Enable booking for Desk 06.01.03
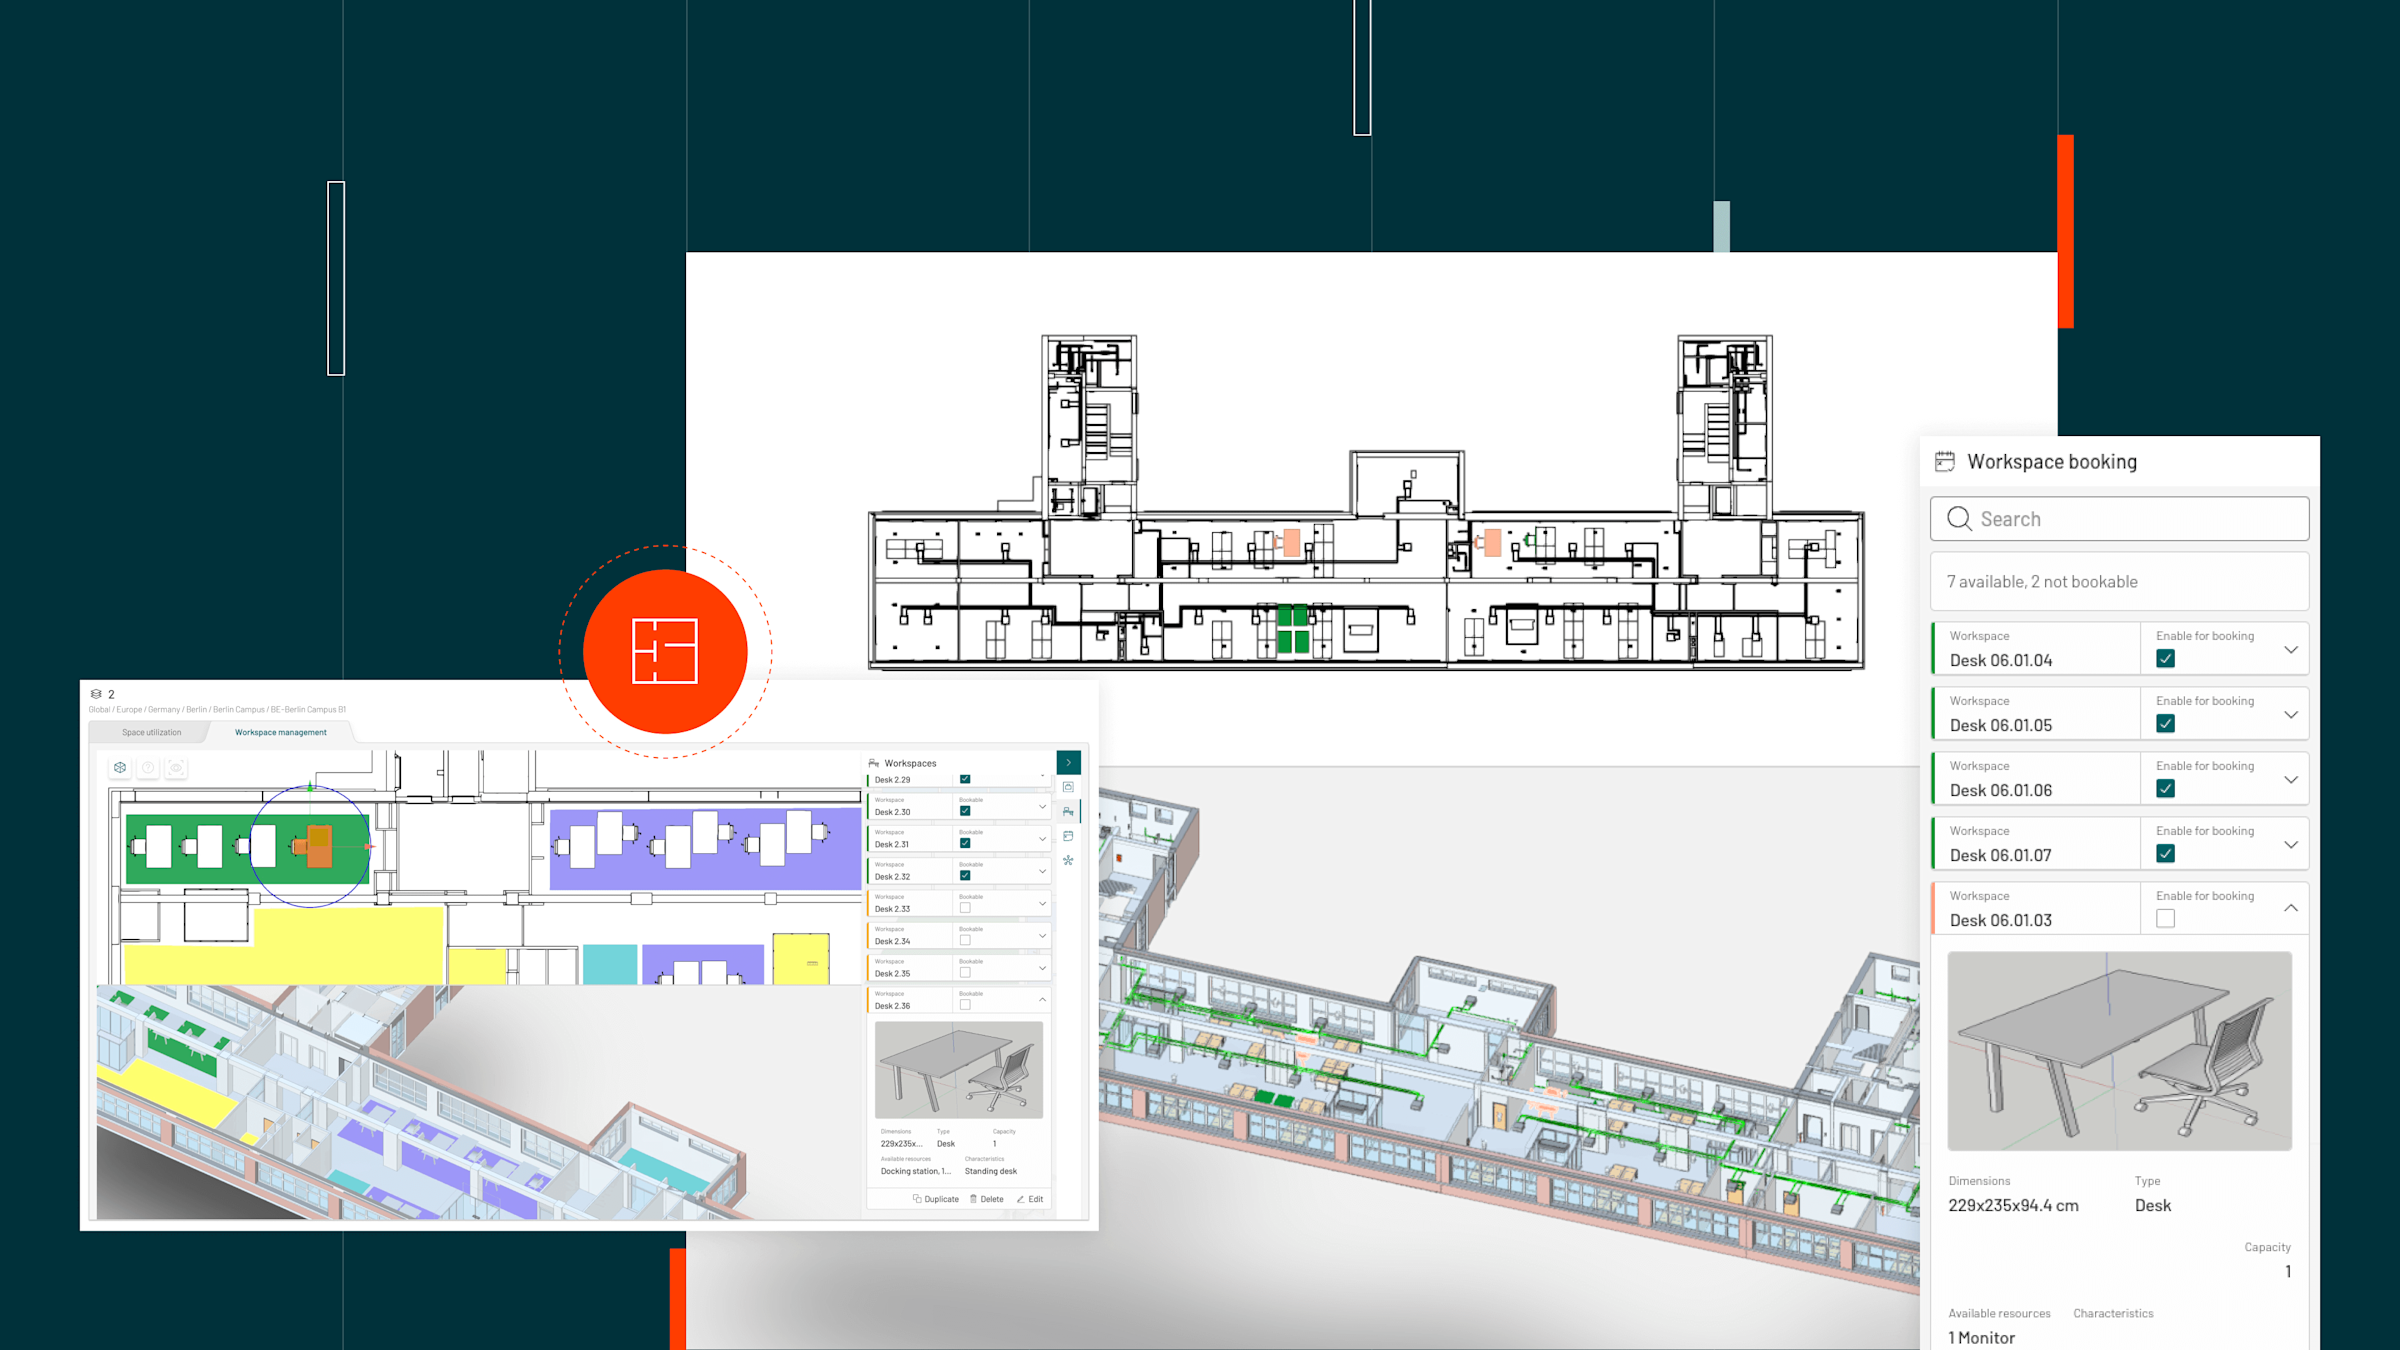Screen dimensions: 2400x1350 (2166, 919)
